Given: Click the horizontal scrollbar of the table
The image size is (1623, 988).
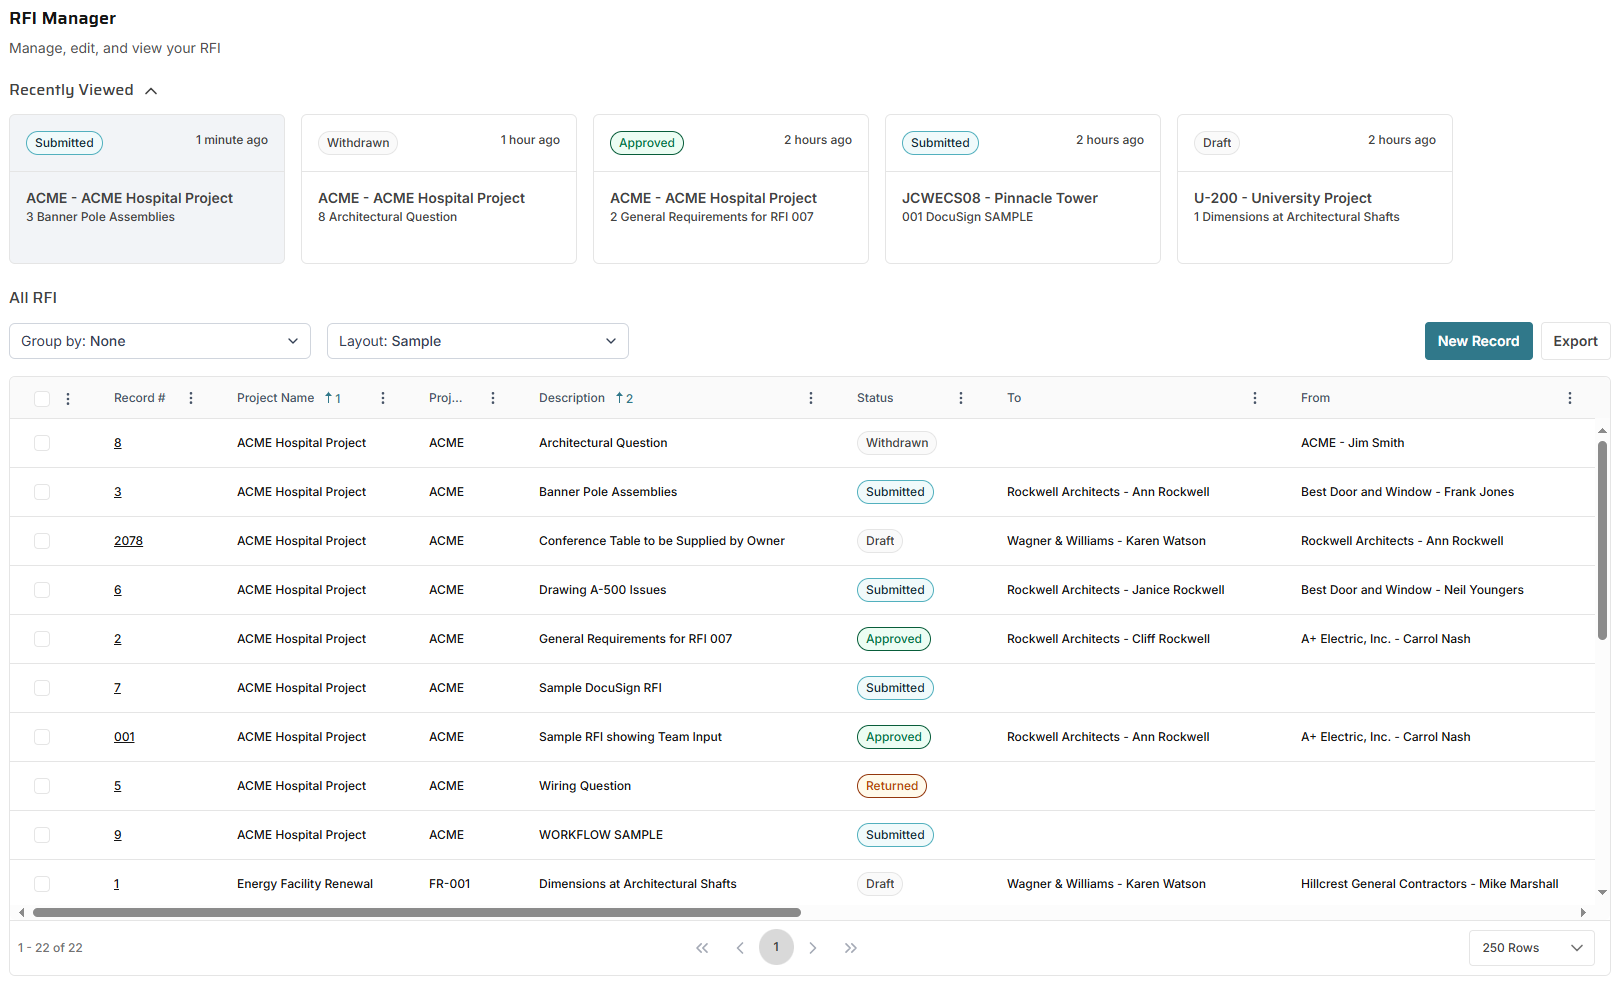Looking at the screenshot, I should coord(416,912).
